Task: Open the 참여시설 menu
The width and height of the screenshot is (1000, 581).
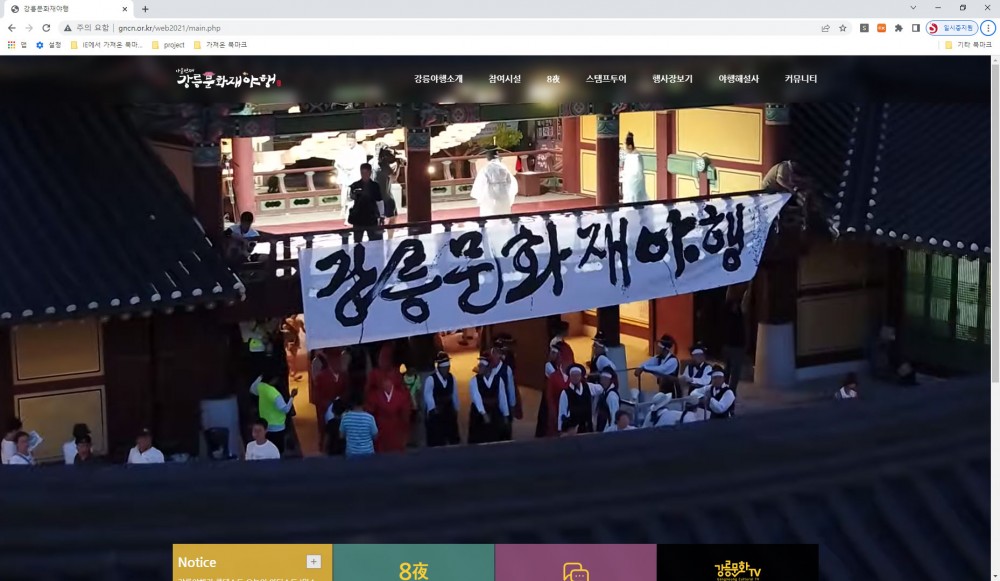Action: point(504,79)
